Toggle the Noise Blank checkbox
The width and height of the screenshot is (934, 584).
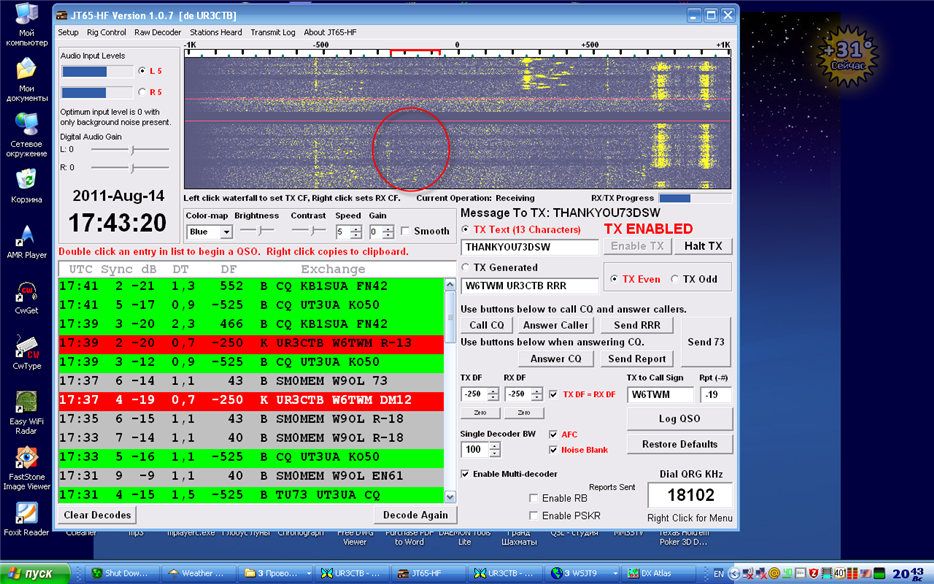point(554,450)
